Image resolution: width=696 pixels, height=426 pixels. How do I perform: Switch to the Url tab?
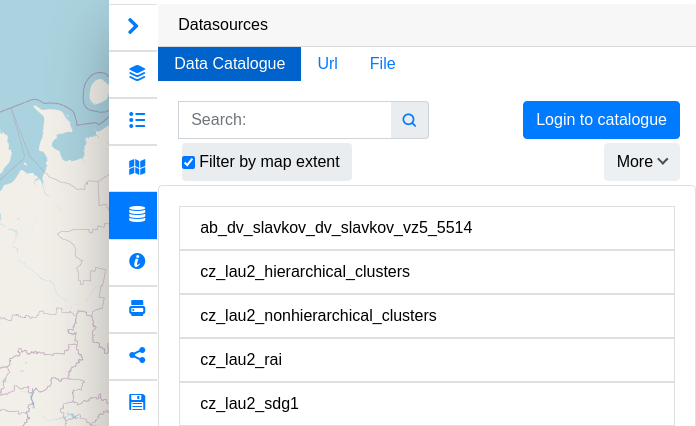pos(327,64)
